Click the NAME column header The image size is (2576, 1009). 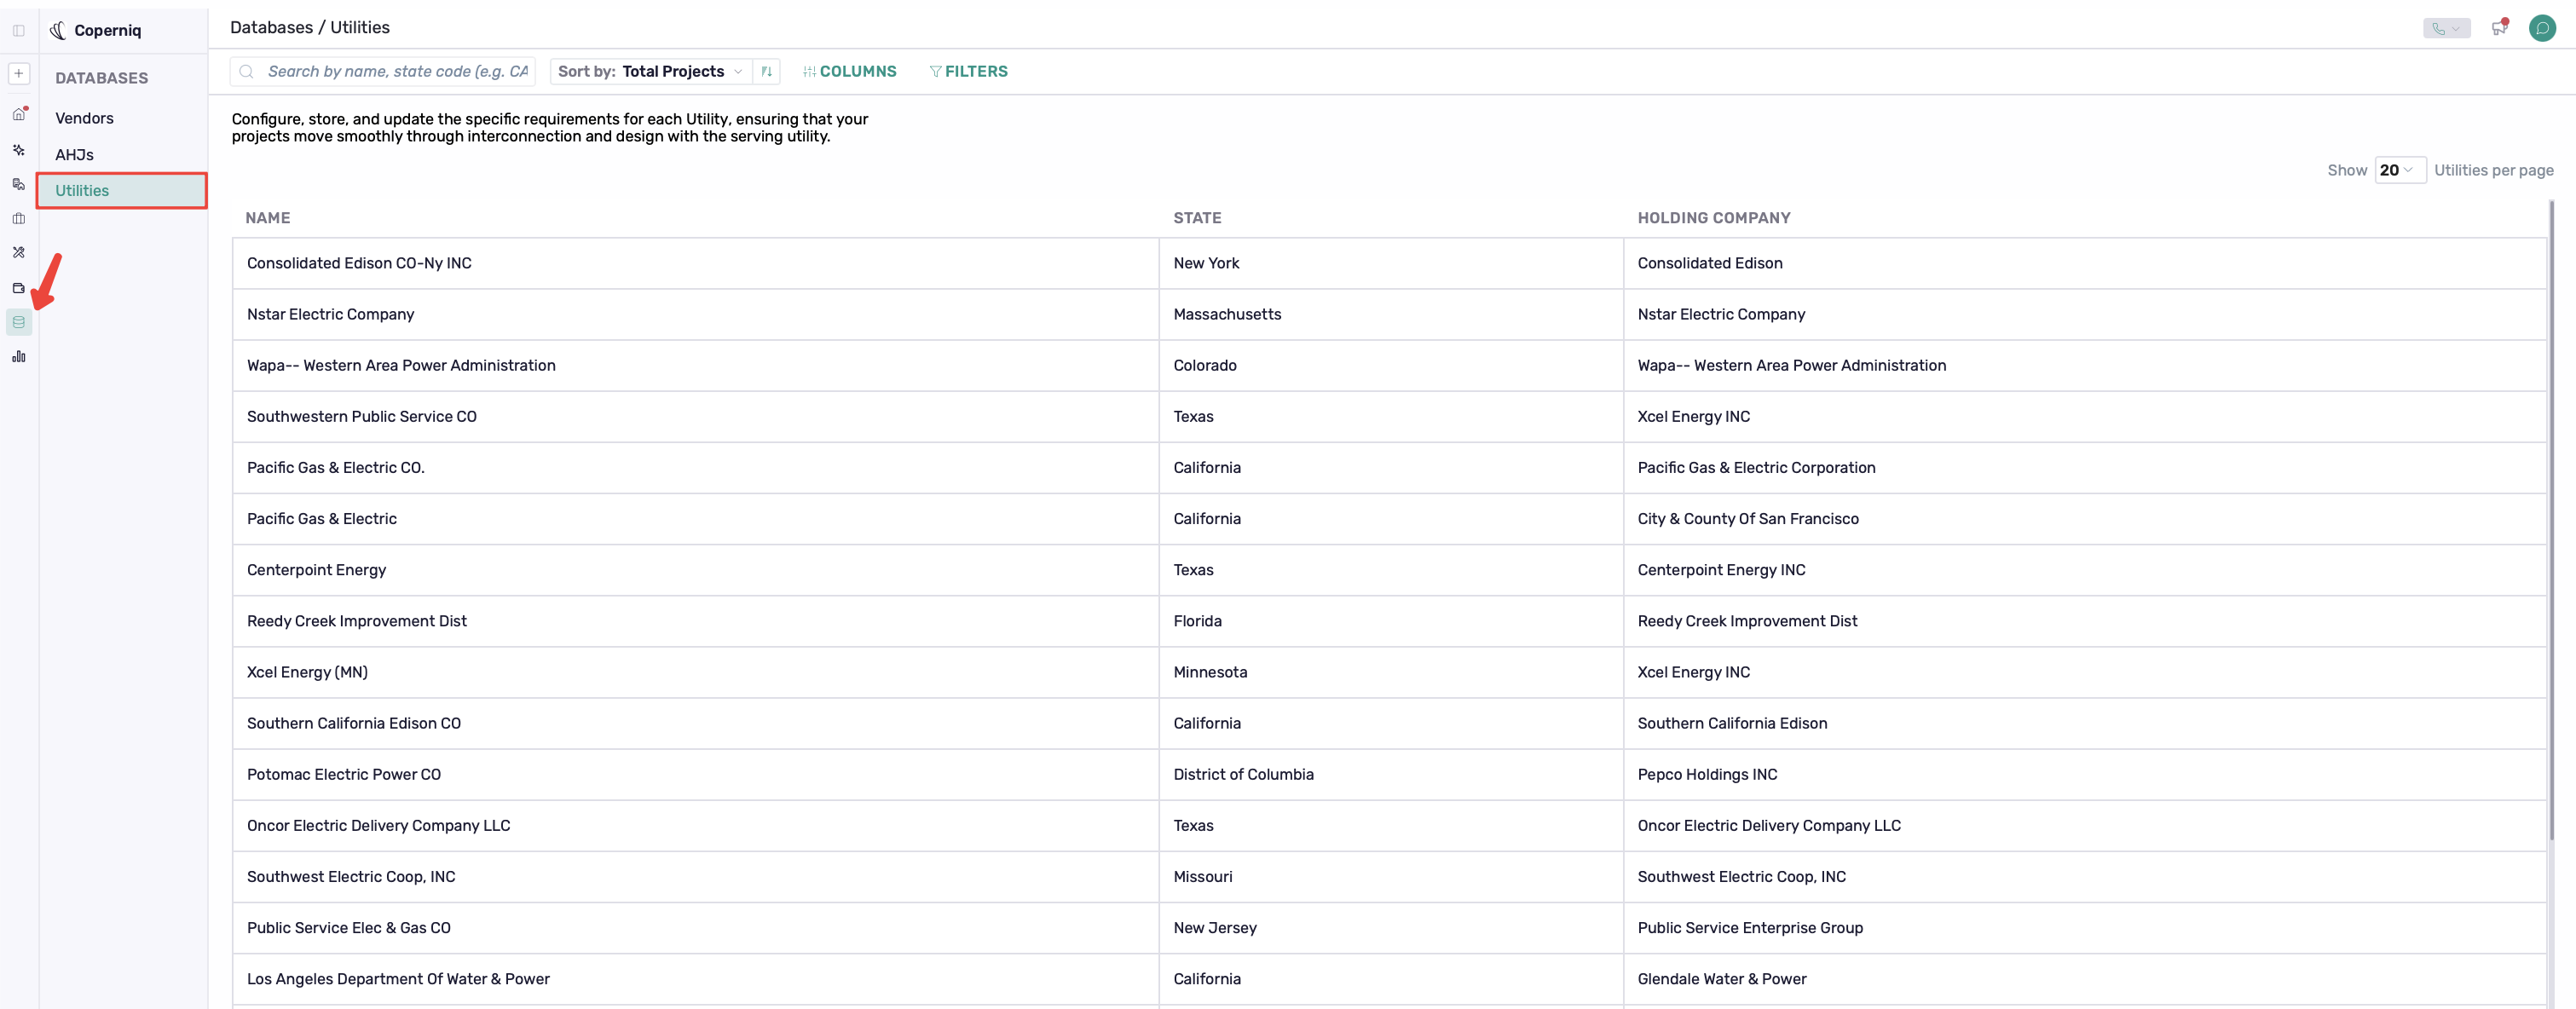tap(268, 218)
